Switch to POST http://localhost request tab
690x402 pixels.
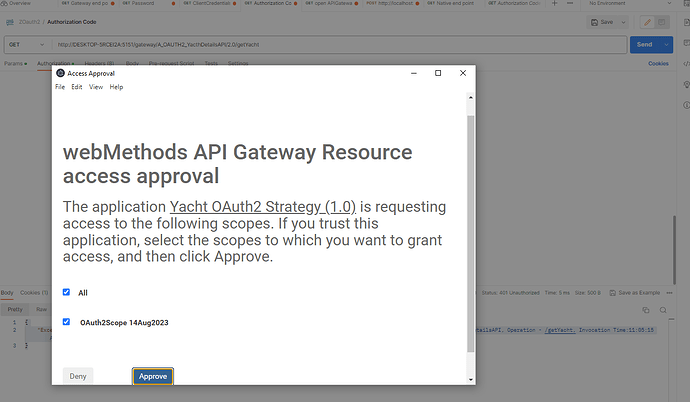click(392, 3)
